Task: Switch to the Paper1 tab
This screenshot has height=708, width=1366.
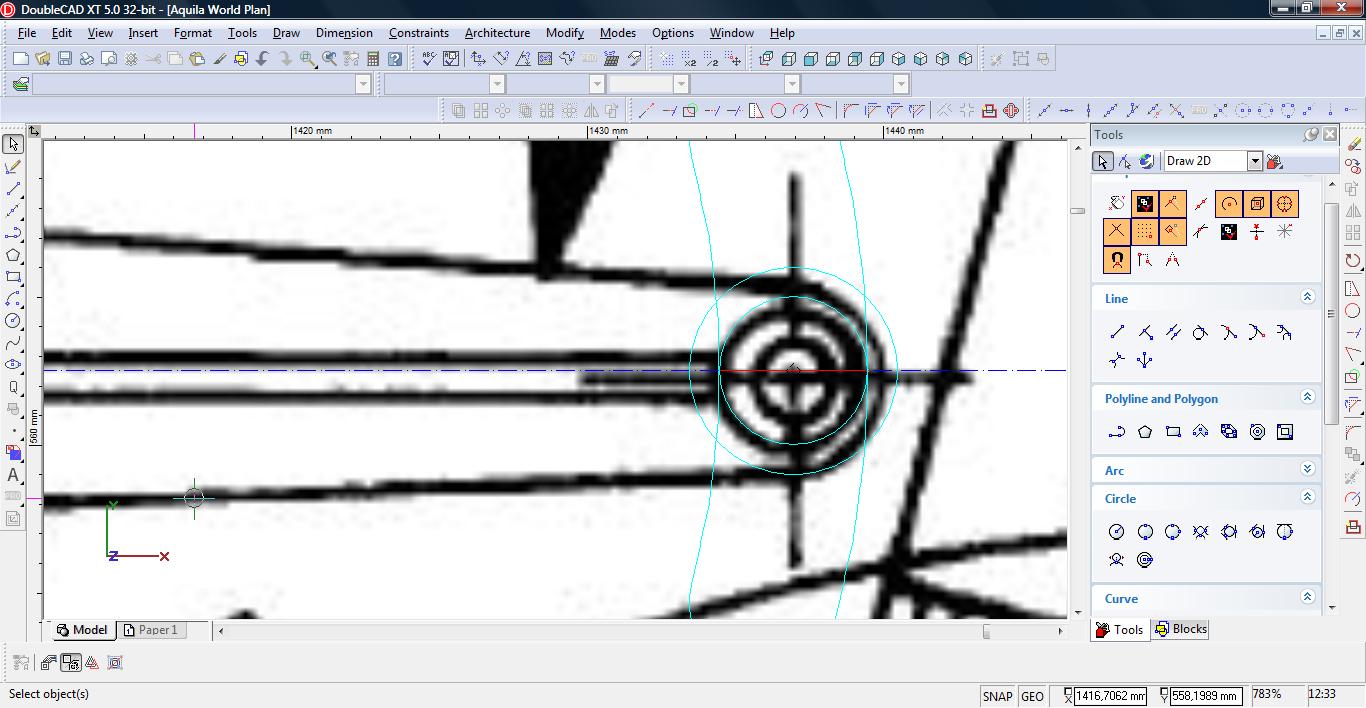Action: 157,630
